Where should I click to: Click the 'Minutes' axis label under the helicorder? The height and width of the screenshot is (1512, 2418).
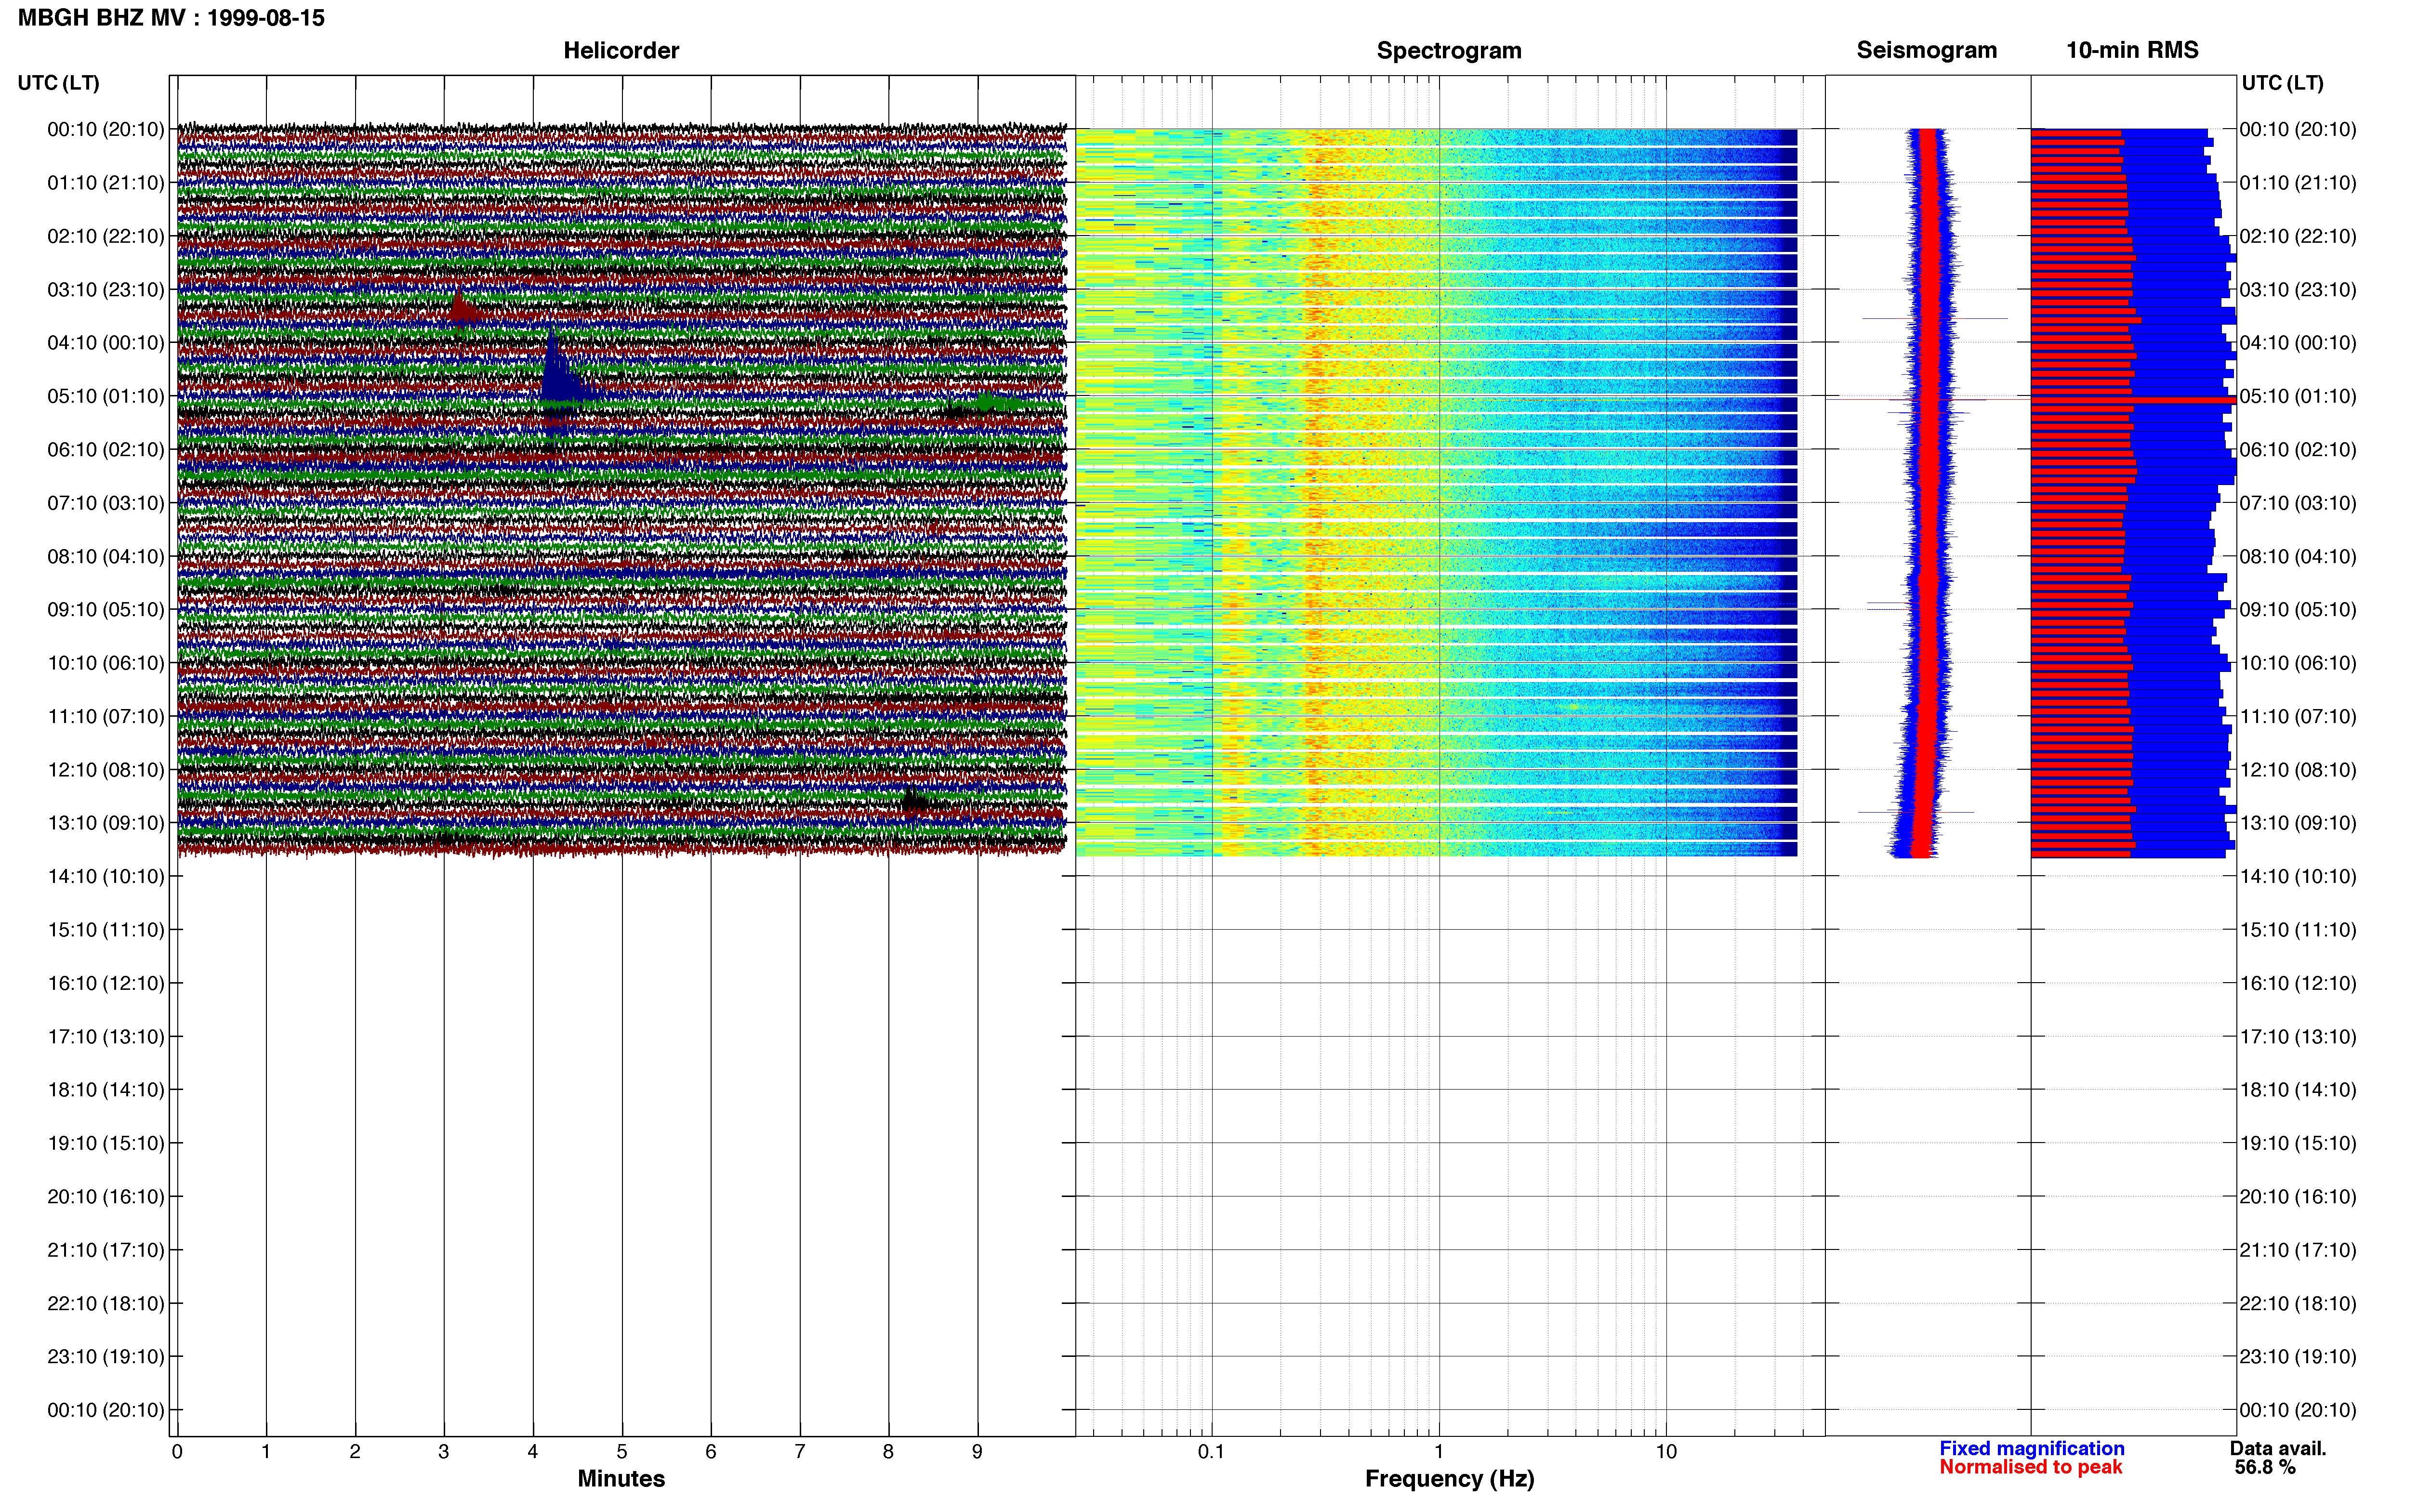621,1478
